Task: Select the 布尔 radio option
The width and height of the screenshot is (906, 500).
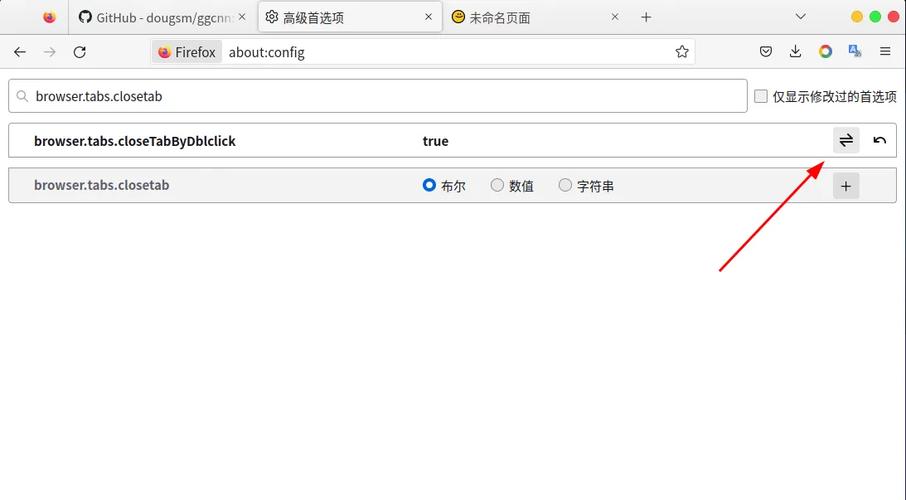Action: (x=429, y=185)
